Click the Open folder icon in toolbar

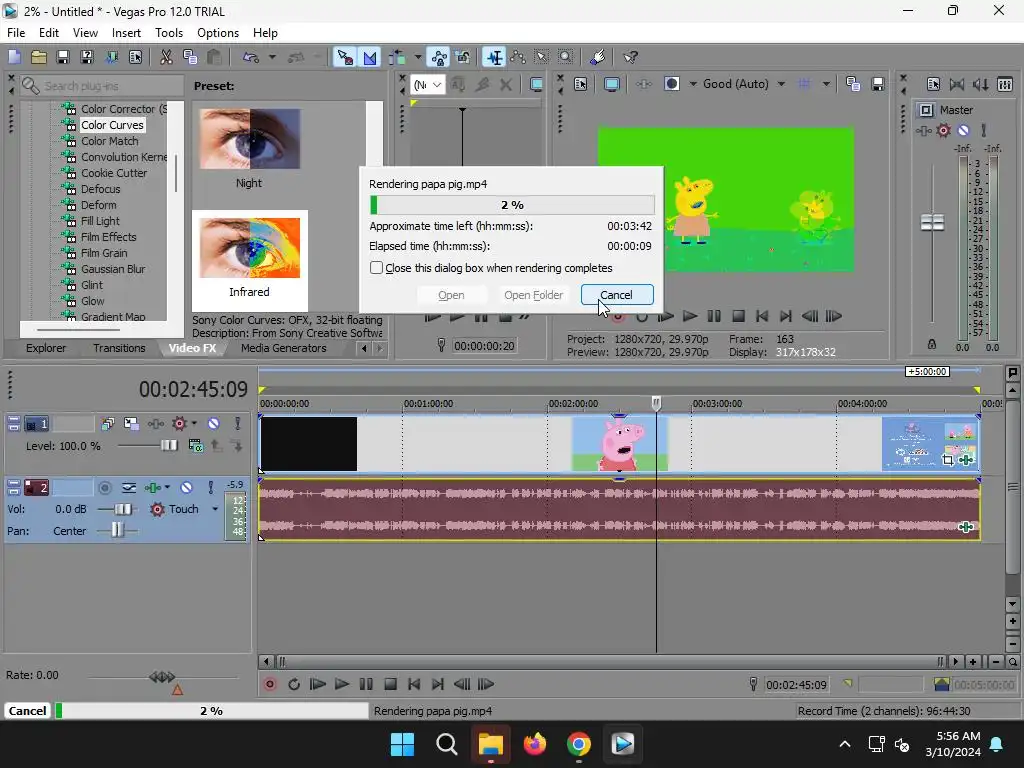click(39, 57)
